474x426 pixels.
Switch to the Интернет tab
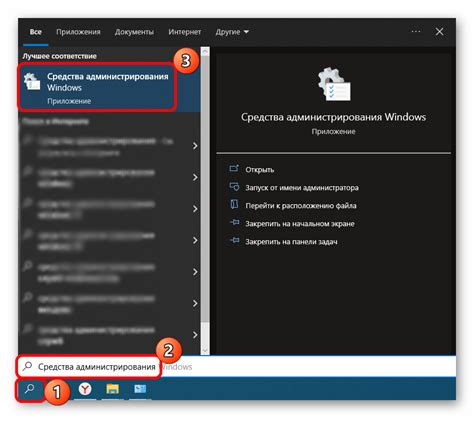[x=185, y=32]
